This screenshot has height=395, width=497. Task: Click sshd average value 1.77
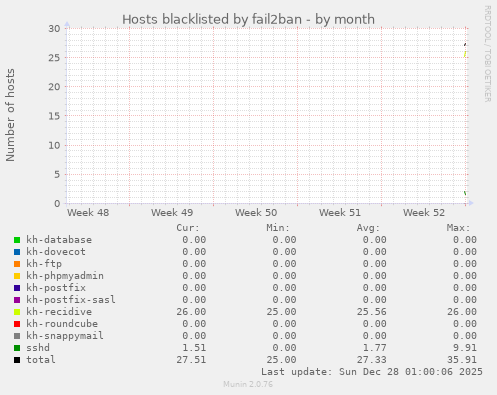[x=374, y=348]
